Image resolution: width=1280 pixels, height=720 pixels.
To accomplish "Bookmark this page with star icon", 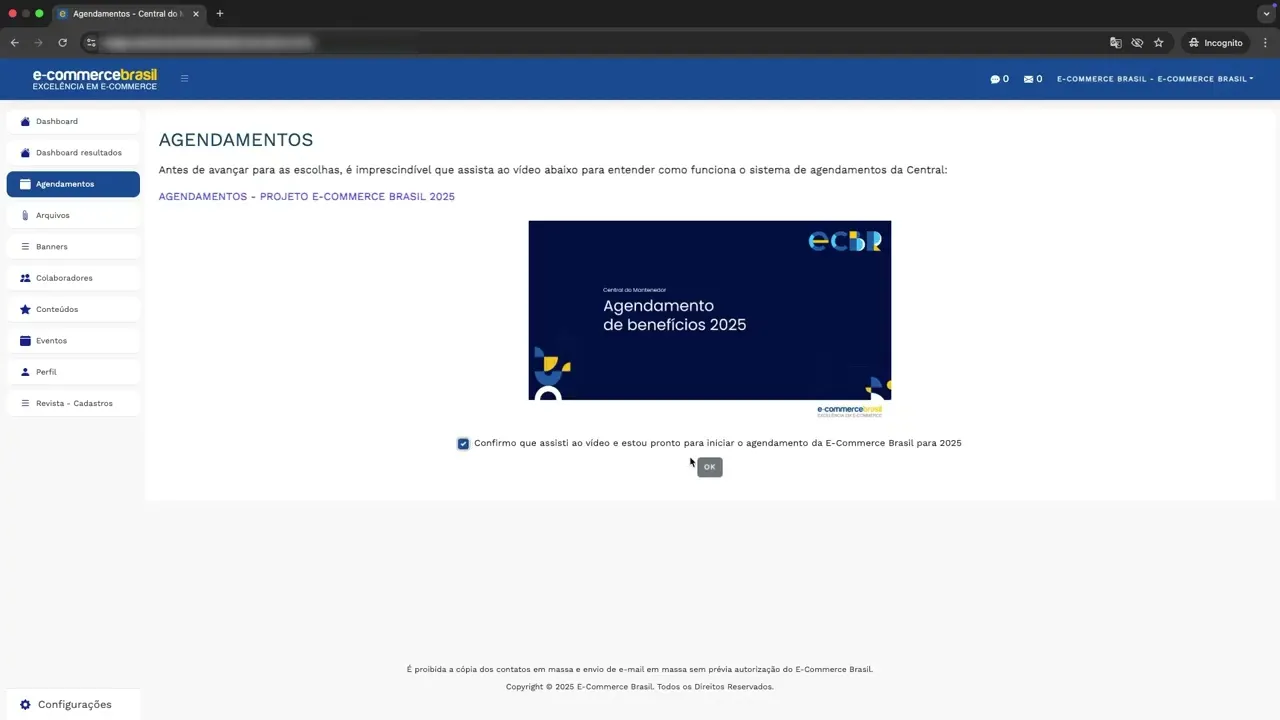I will [x=1159, y=43].
